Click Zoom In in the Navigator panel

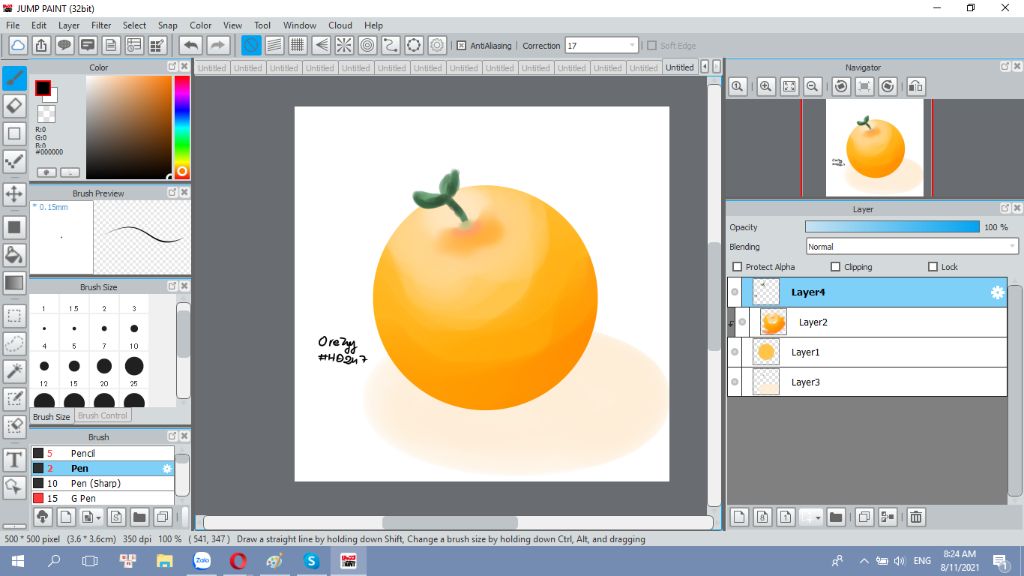766,86
